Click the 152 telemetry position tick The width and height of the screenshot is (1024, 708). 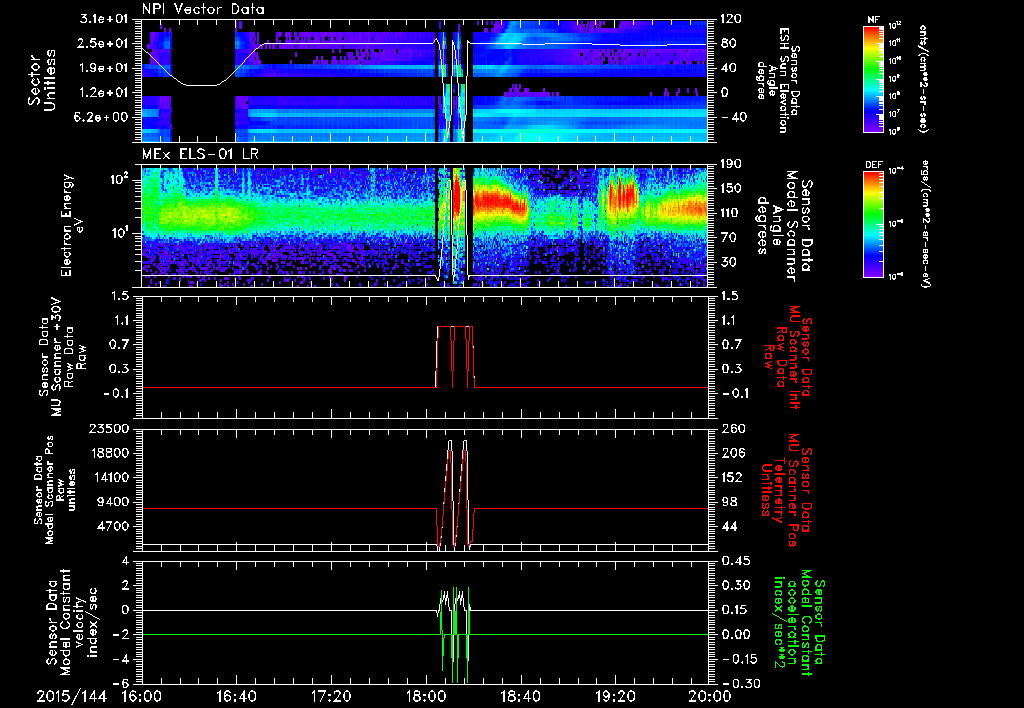point(731,477)
